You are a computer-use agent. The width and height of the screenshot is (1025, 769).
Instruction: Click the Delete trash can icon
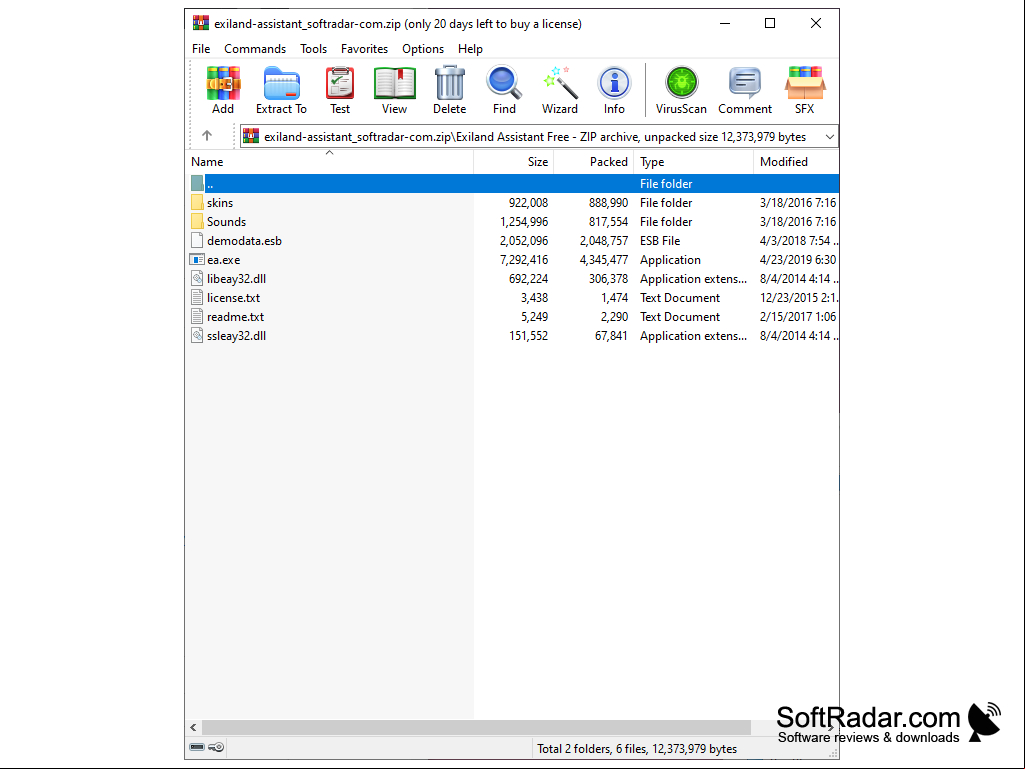point(450,83)
